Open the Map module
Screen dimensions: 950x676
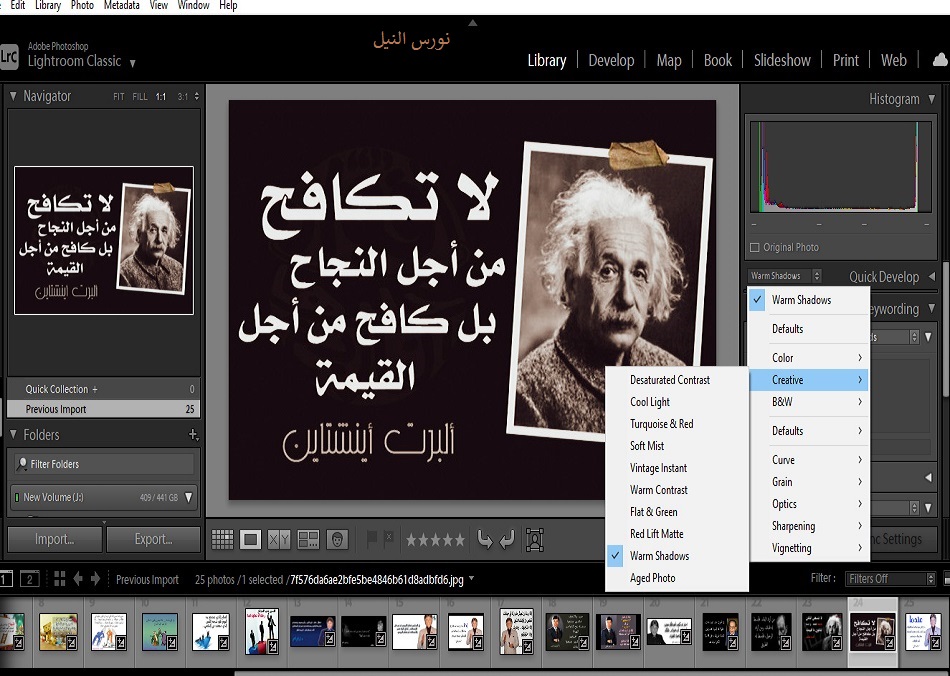(669, 61)
